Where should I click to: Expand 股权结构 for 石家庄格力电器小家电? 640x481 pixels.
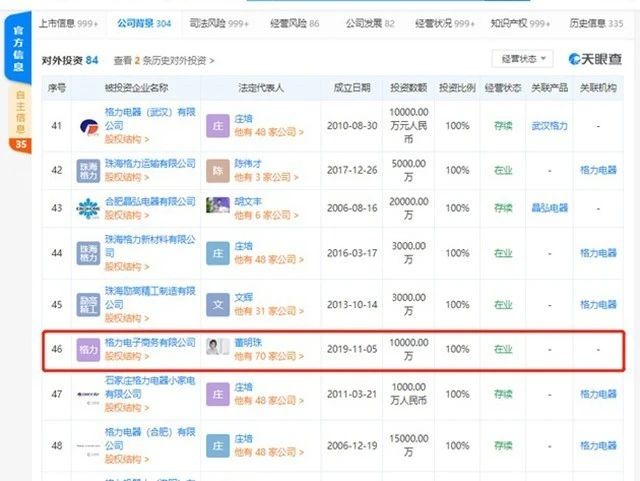tap(127, 408)
